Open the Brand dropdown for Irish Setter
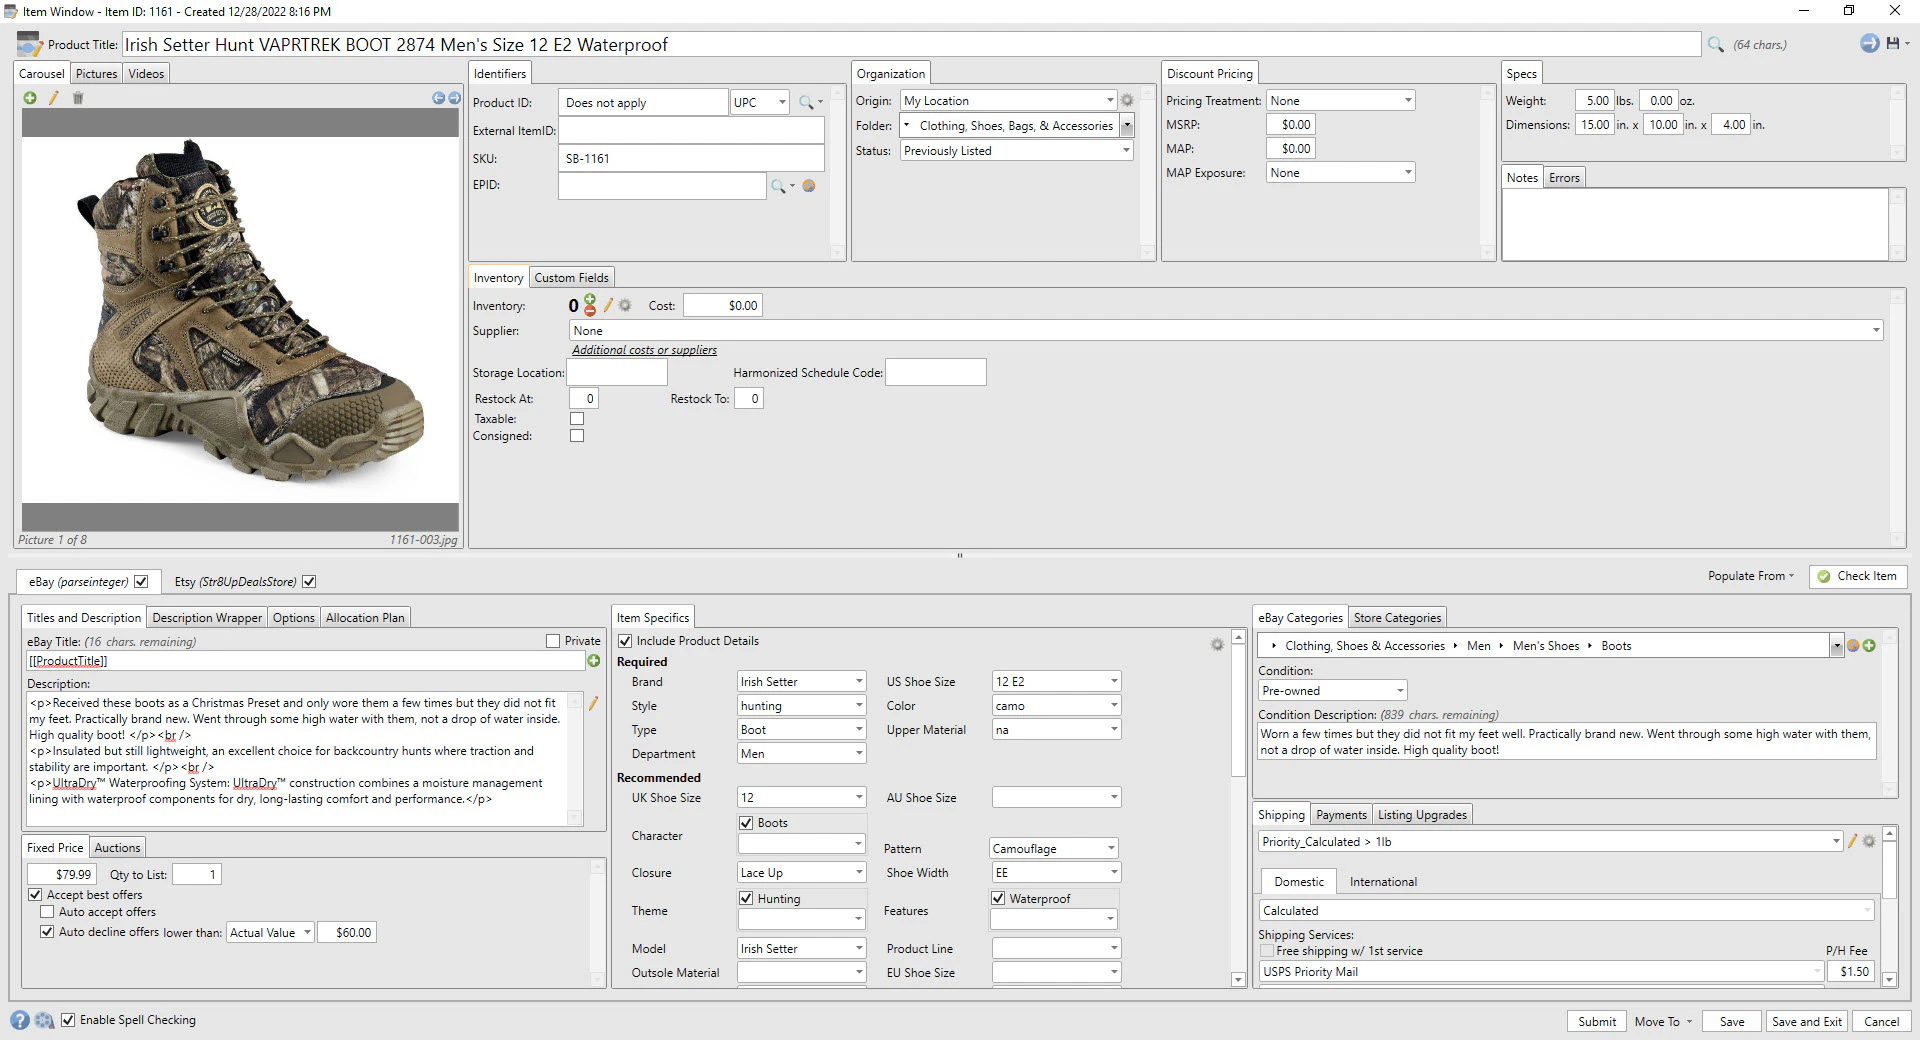Viewport: 1920px width, 1040px height. (x=857, y=681)
